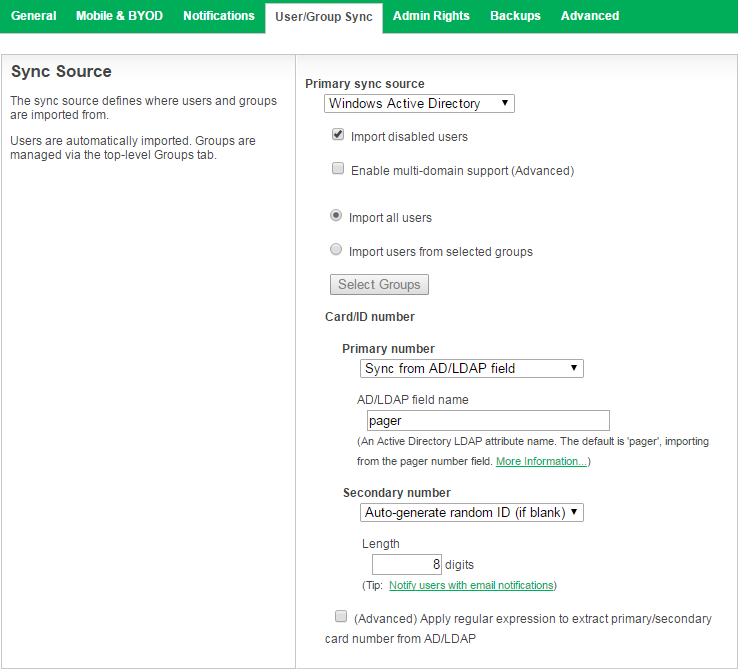This screenshot has width=738, height=669.
Task: Open the Notifications tab
Action: coord(218,16)
